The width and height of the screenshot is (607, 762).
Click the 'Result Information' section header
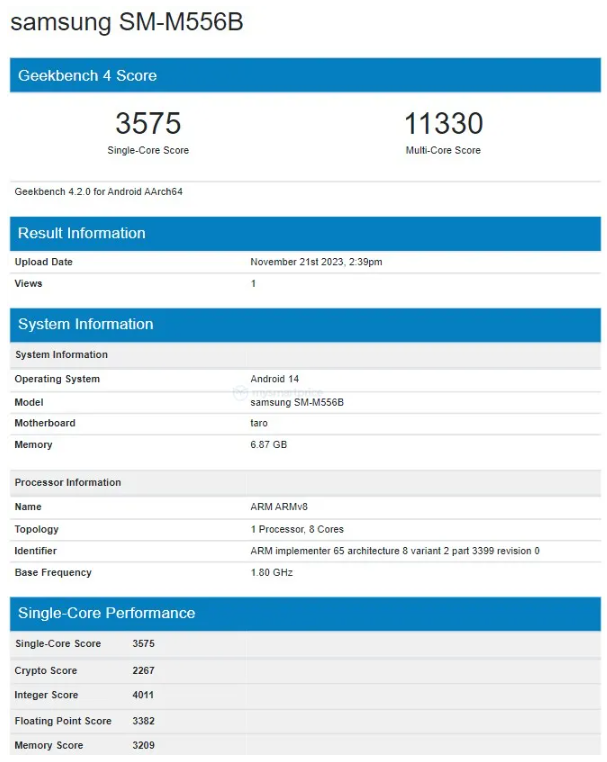coord(305,233)
